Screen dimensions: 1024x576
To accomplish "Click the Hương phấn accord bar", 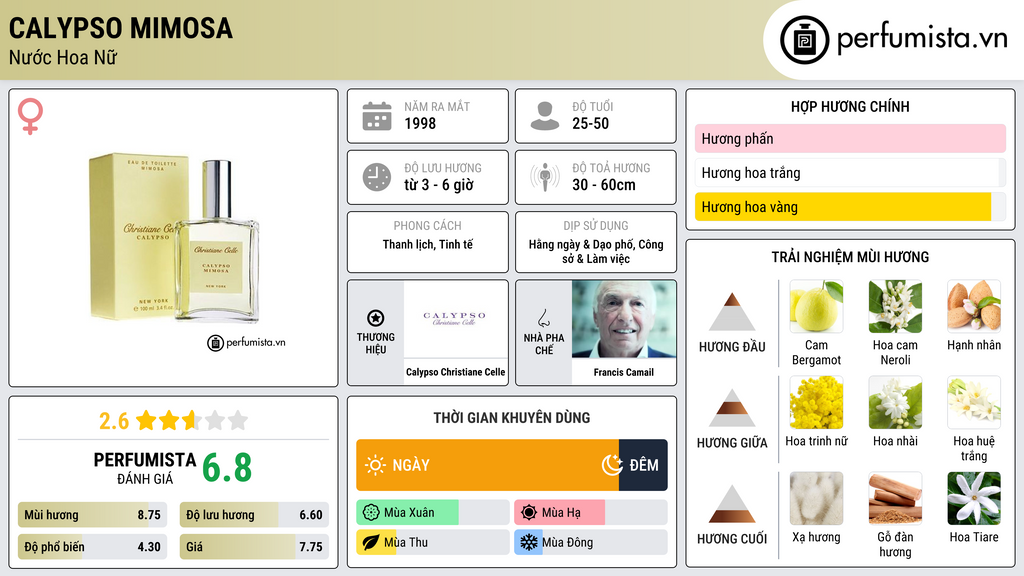I will coord(850,138).
